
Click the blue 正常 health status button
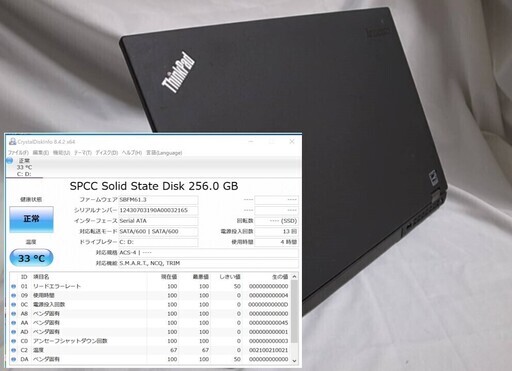tap(31, 219)
